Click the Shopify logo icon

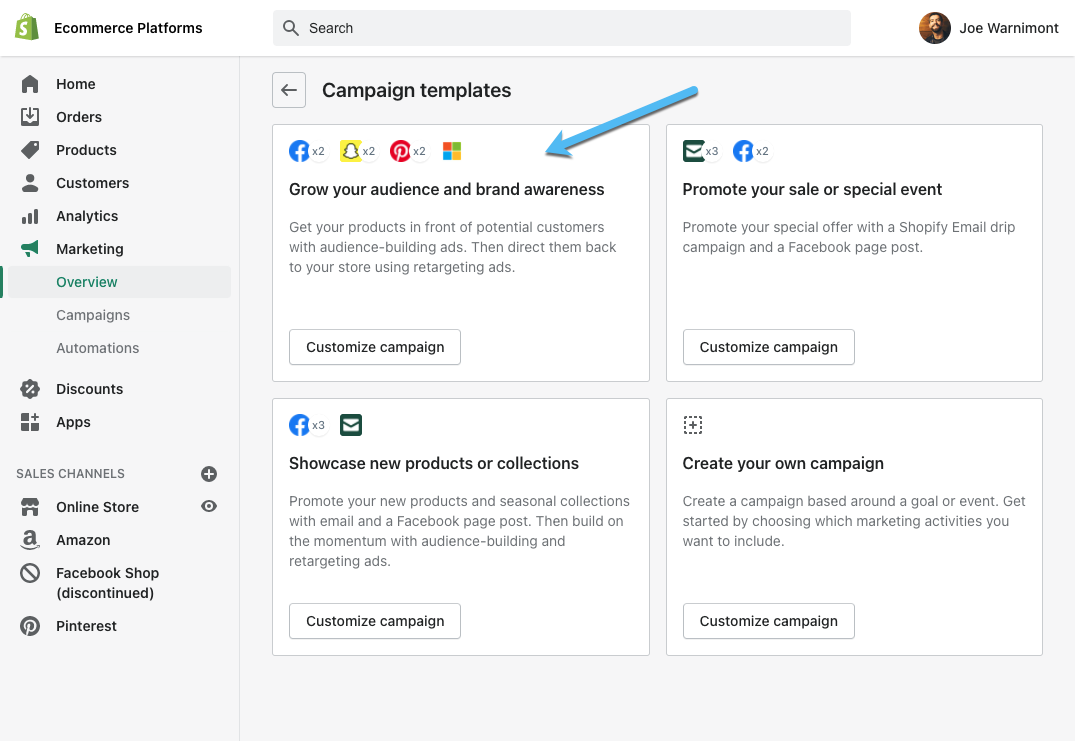click(x=27, y=28)
